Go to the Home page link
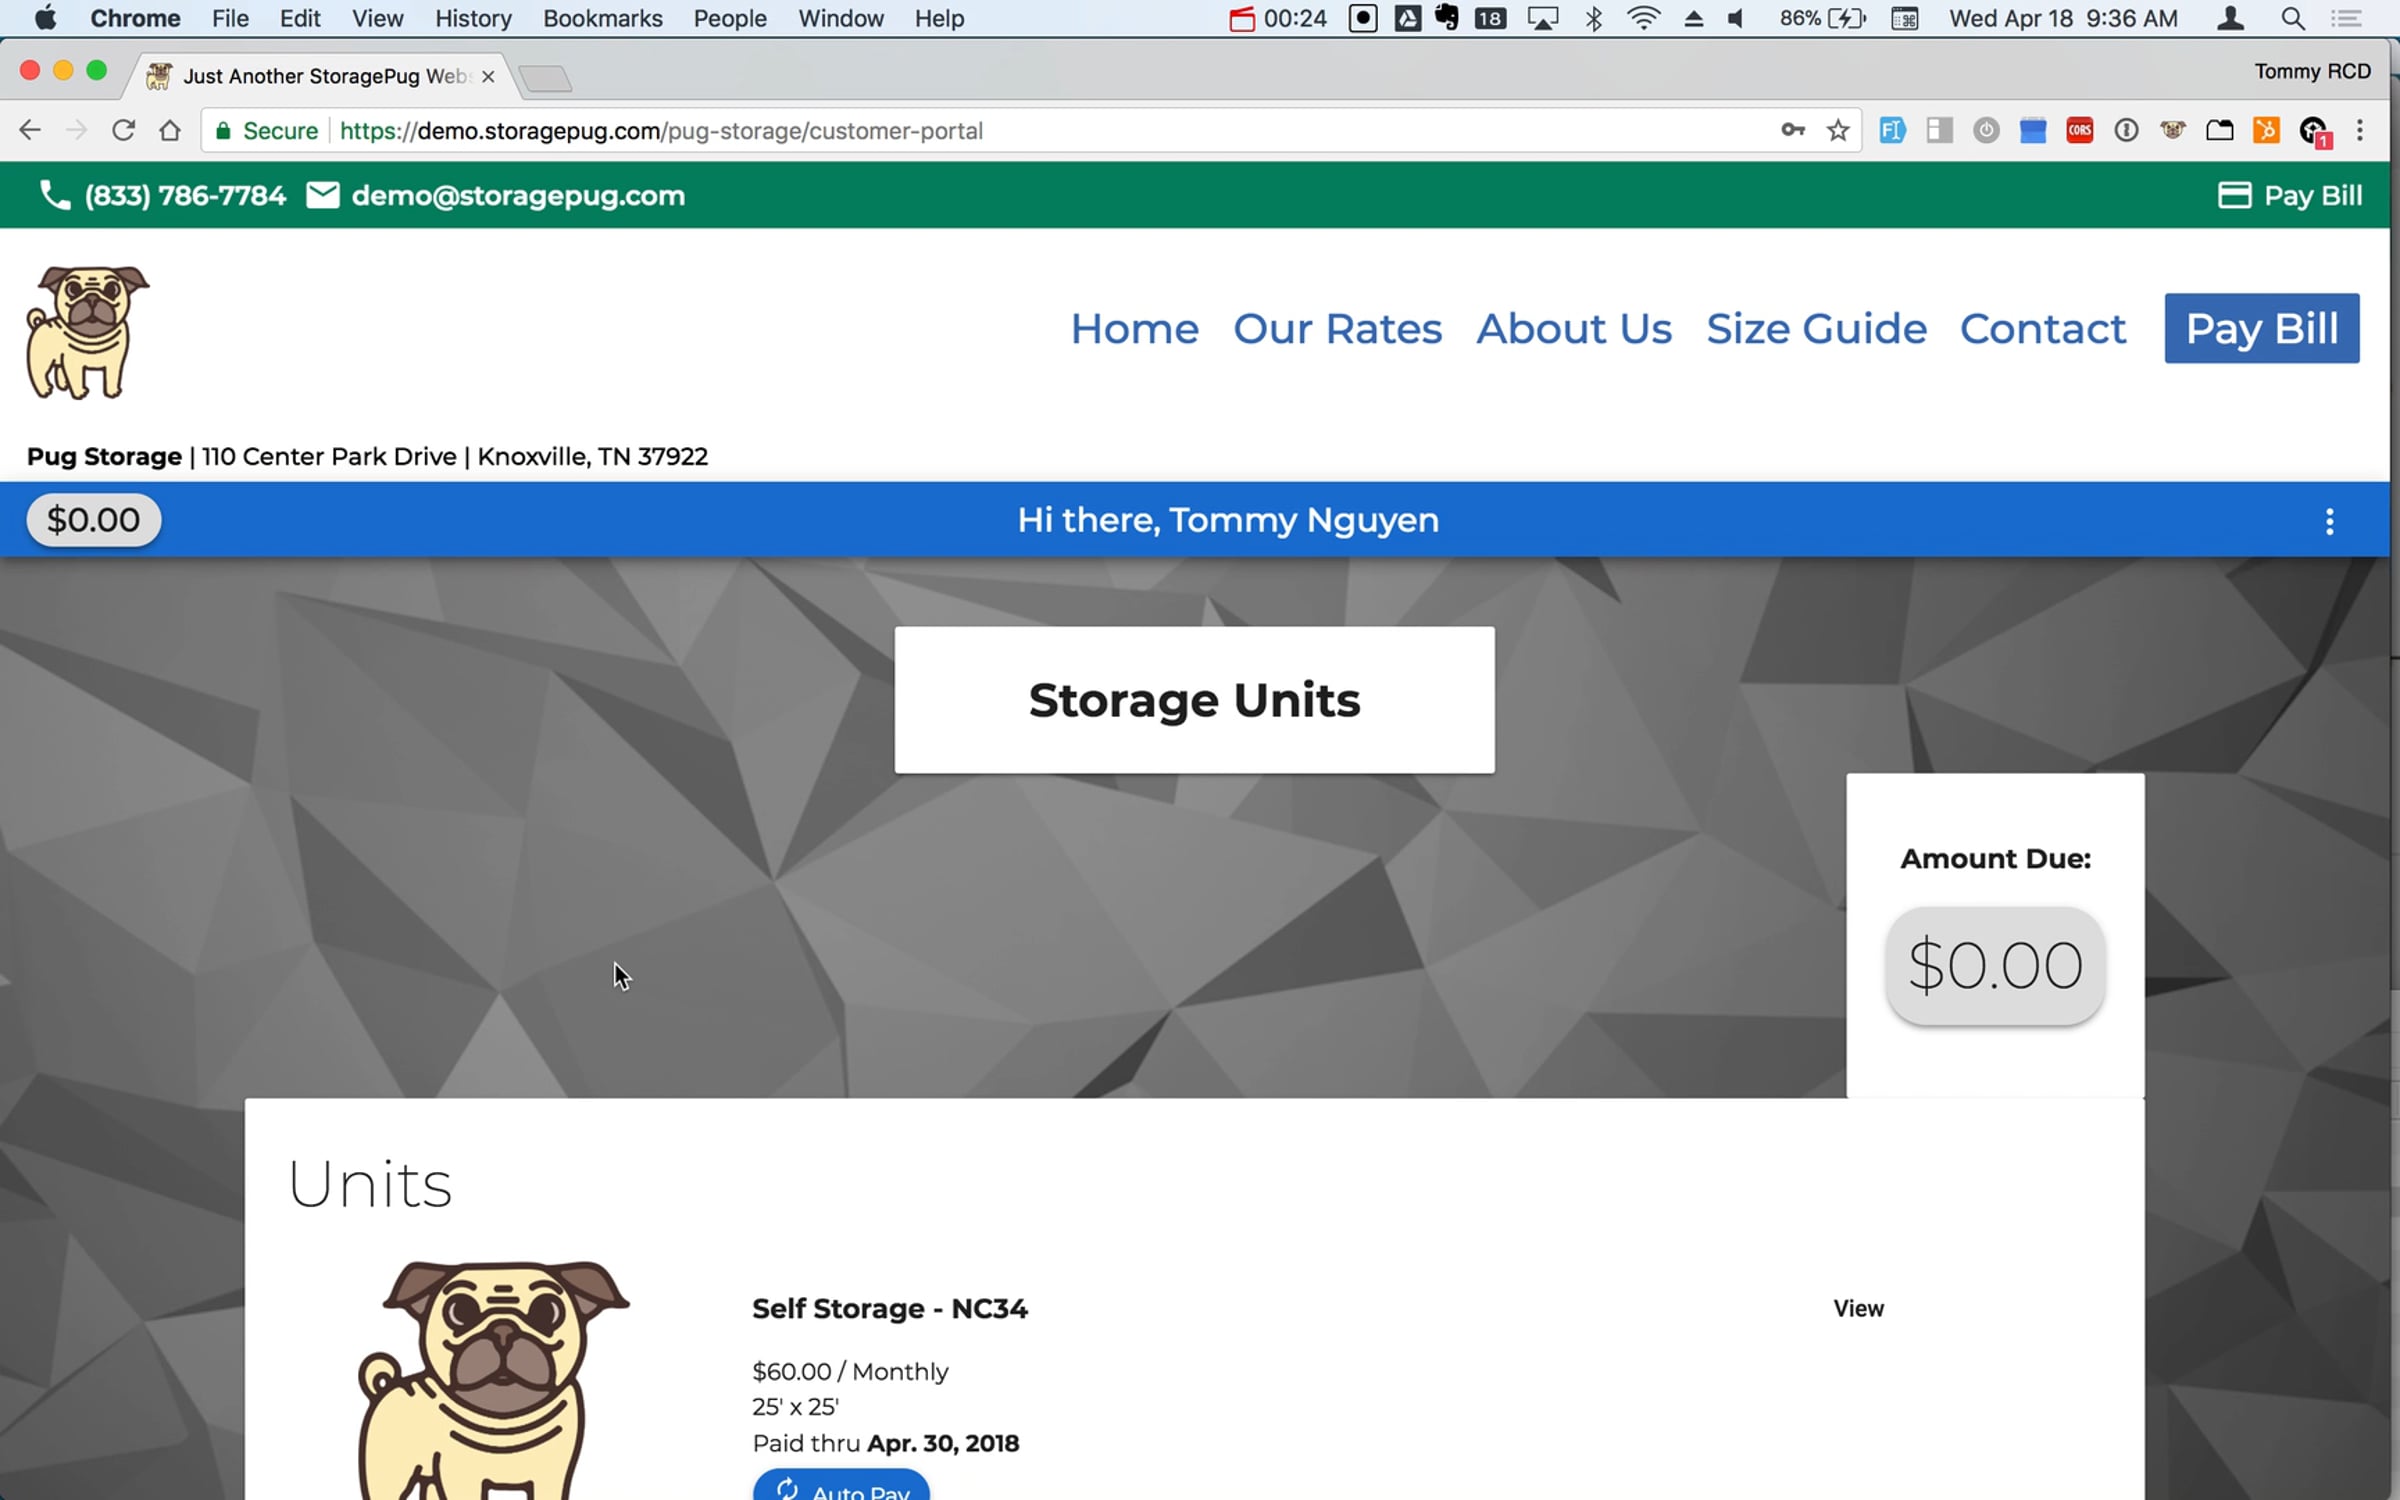 (x=1134, y=328)
